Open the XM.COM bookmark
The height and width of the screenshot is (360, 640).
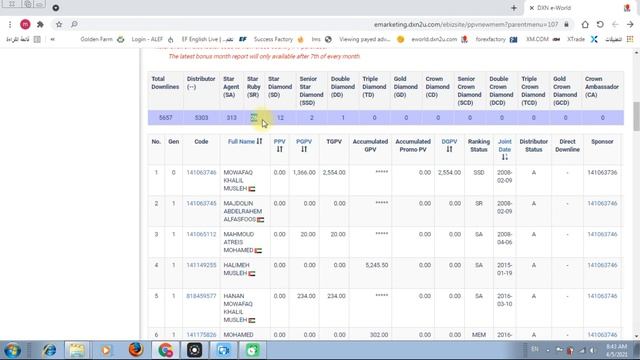[543, 39]
